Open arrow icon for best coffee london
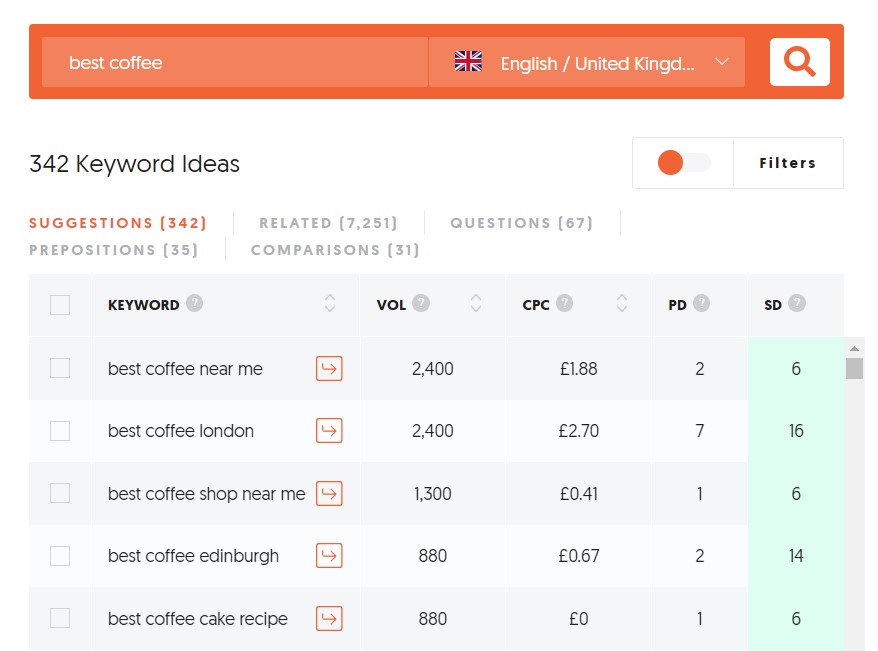The height and width of the screenshot is (651, 878). click(329, 430)
